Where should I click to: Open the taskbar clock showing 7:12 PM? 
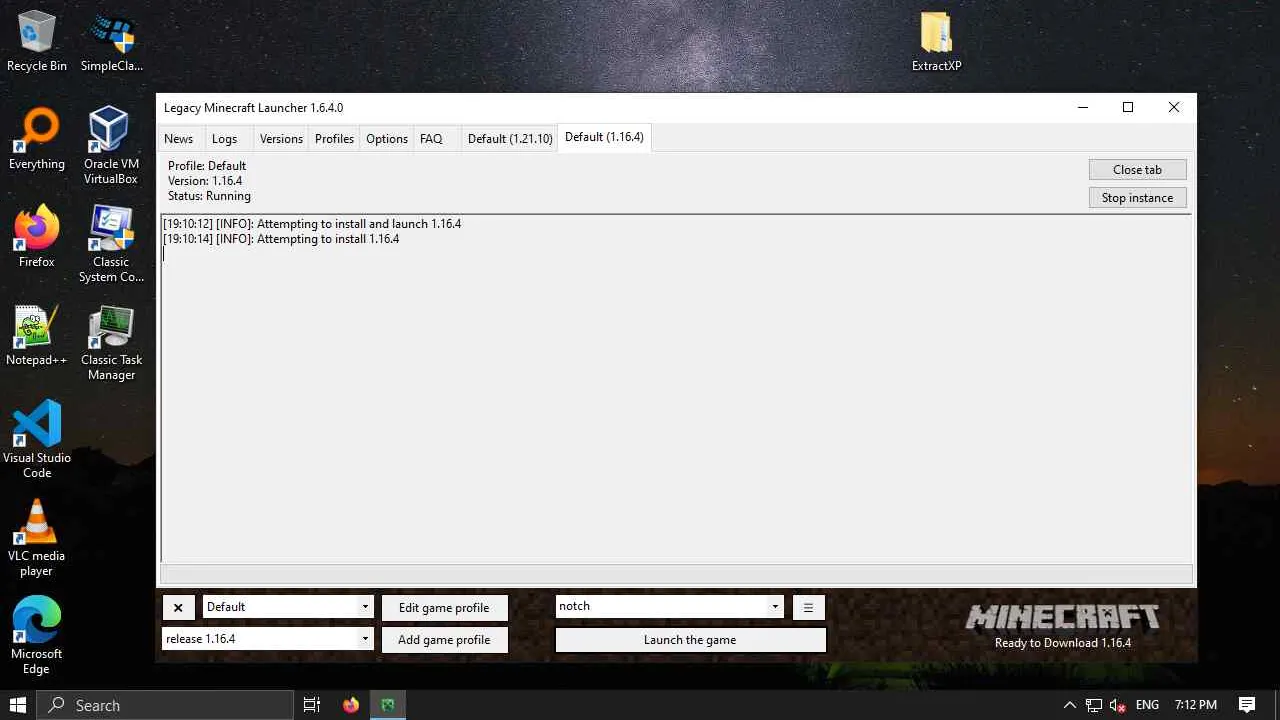[x=1196, y=705]
